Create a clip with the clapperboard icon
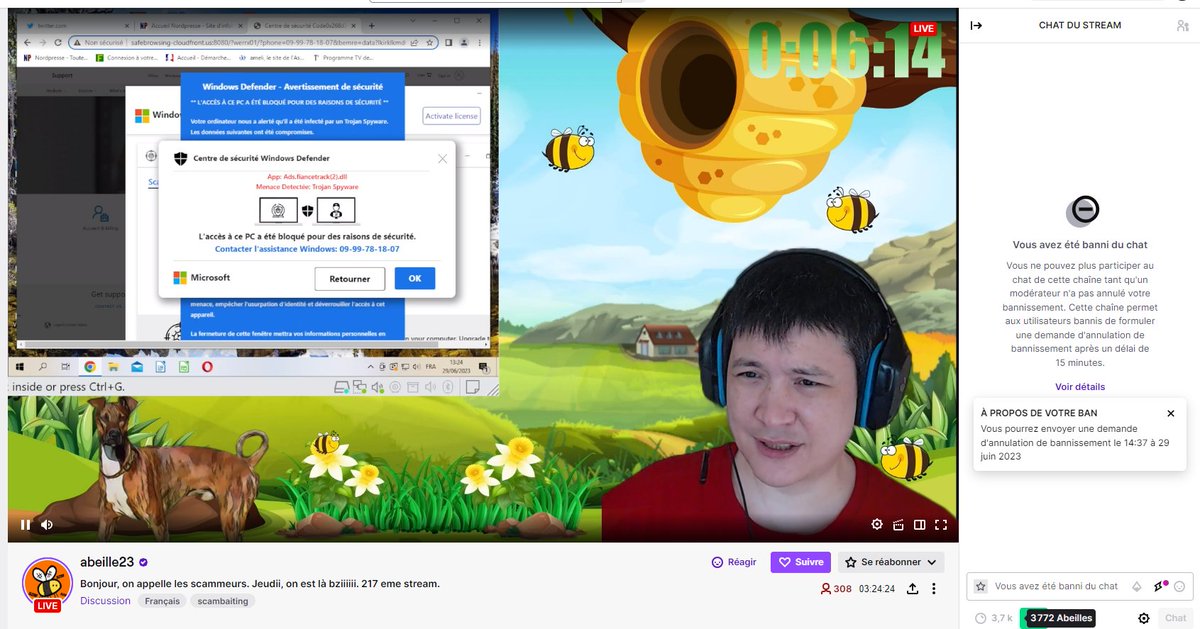This screenshot has height=629, width=1200. [x=898, y=524]
